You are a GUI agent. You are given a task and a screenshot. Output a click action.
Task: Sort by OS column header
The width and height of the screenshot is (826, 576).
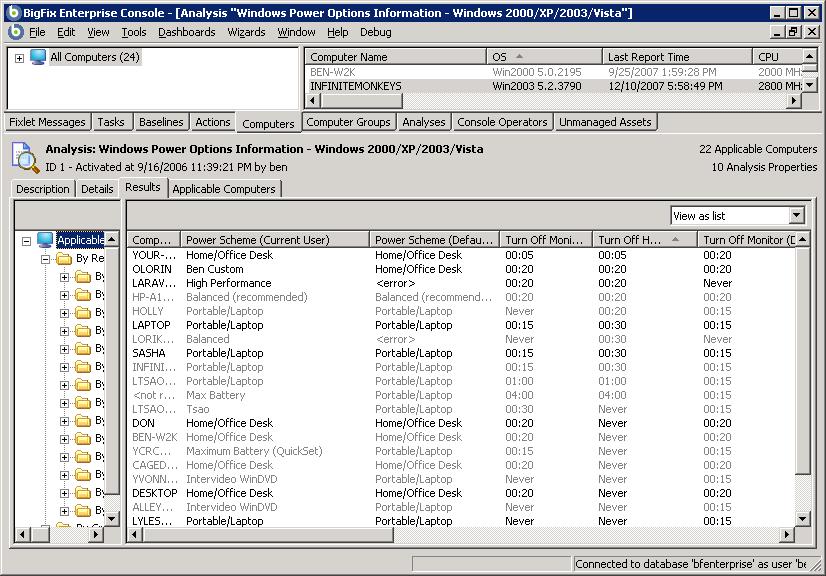(544, 57)
